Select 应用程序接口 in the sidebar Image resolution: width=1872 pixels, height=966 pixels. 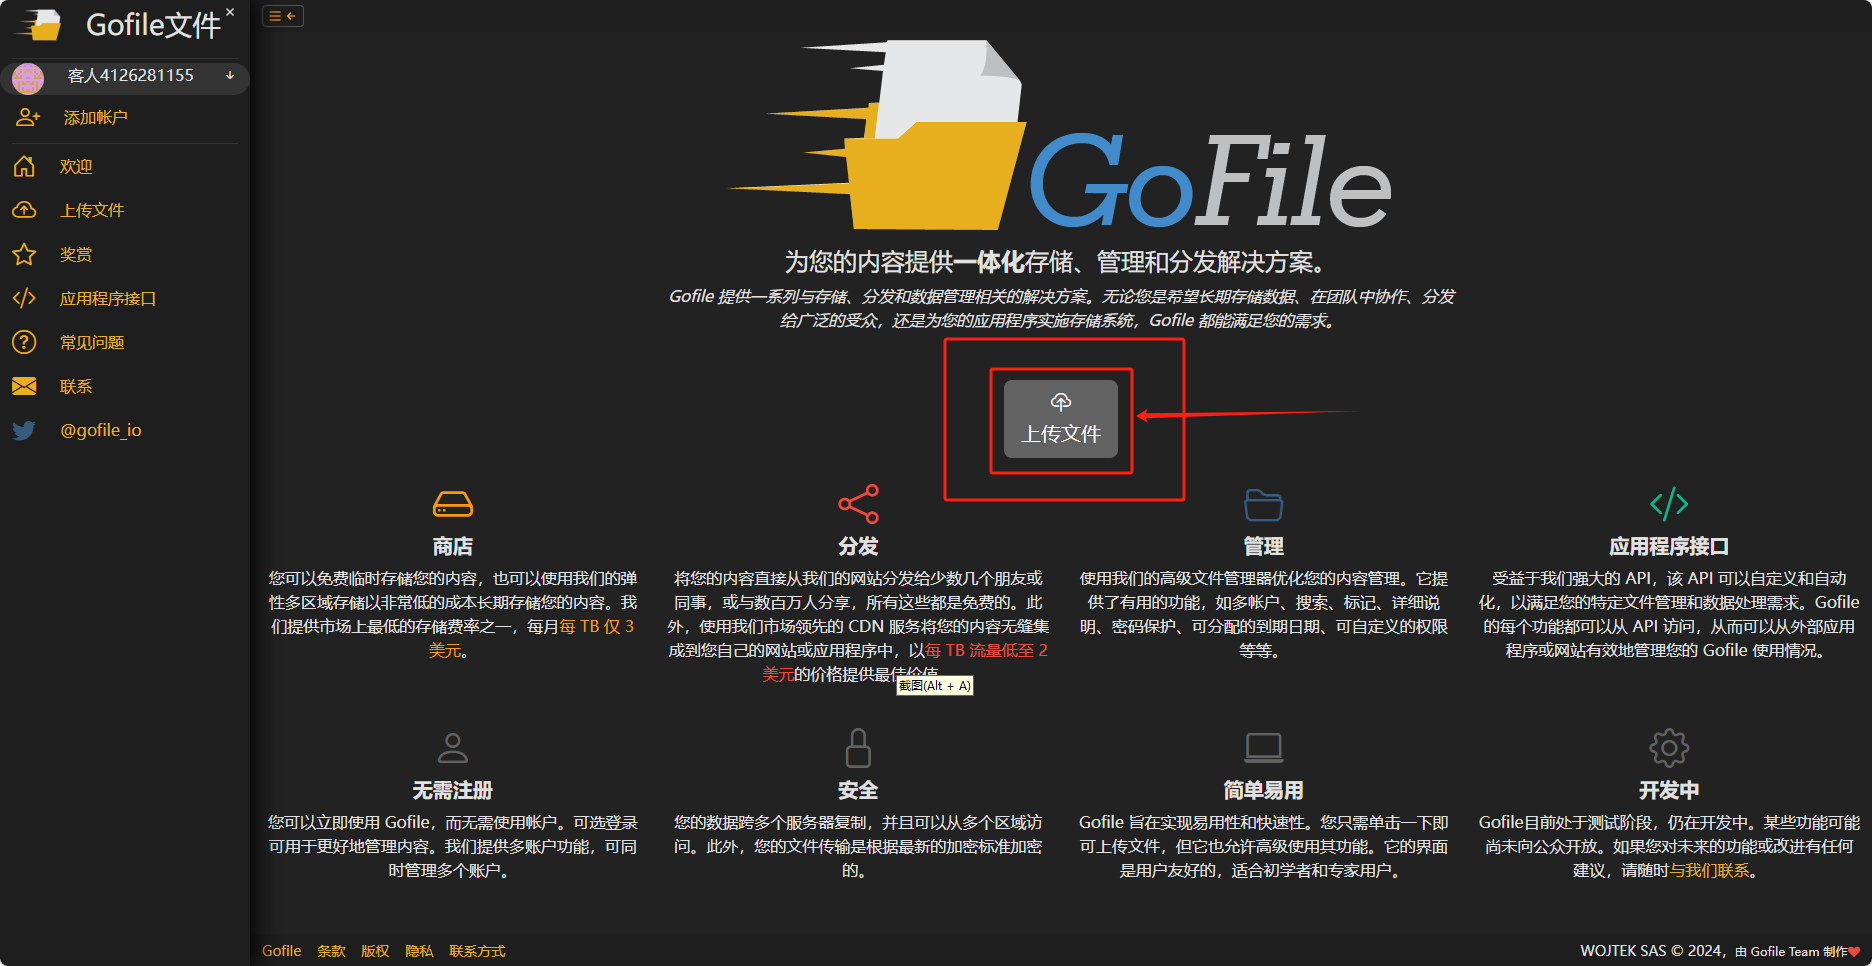point(108,299)
